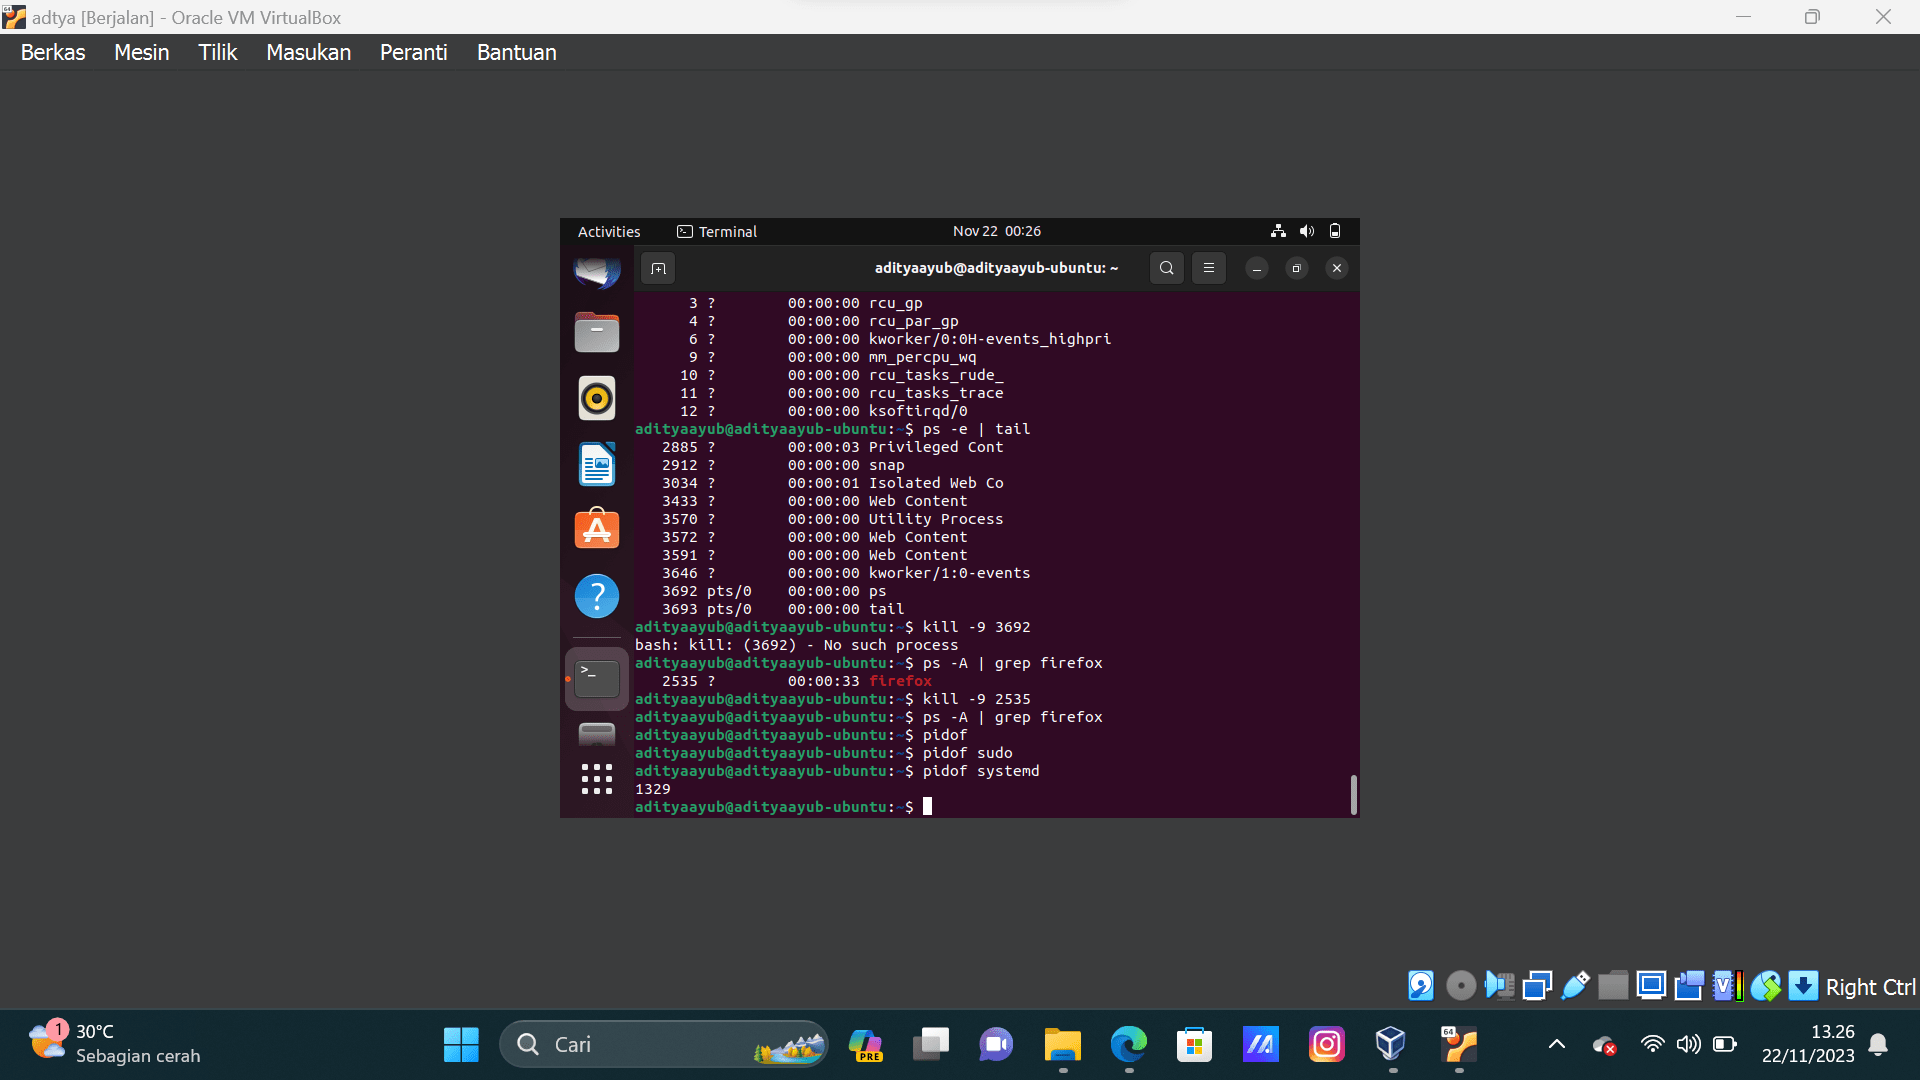Open the VirtualBox icon in the taskbar

(x=1392, y=1045)
